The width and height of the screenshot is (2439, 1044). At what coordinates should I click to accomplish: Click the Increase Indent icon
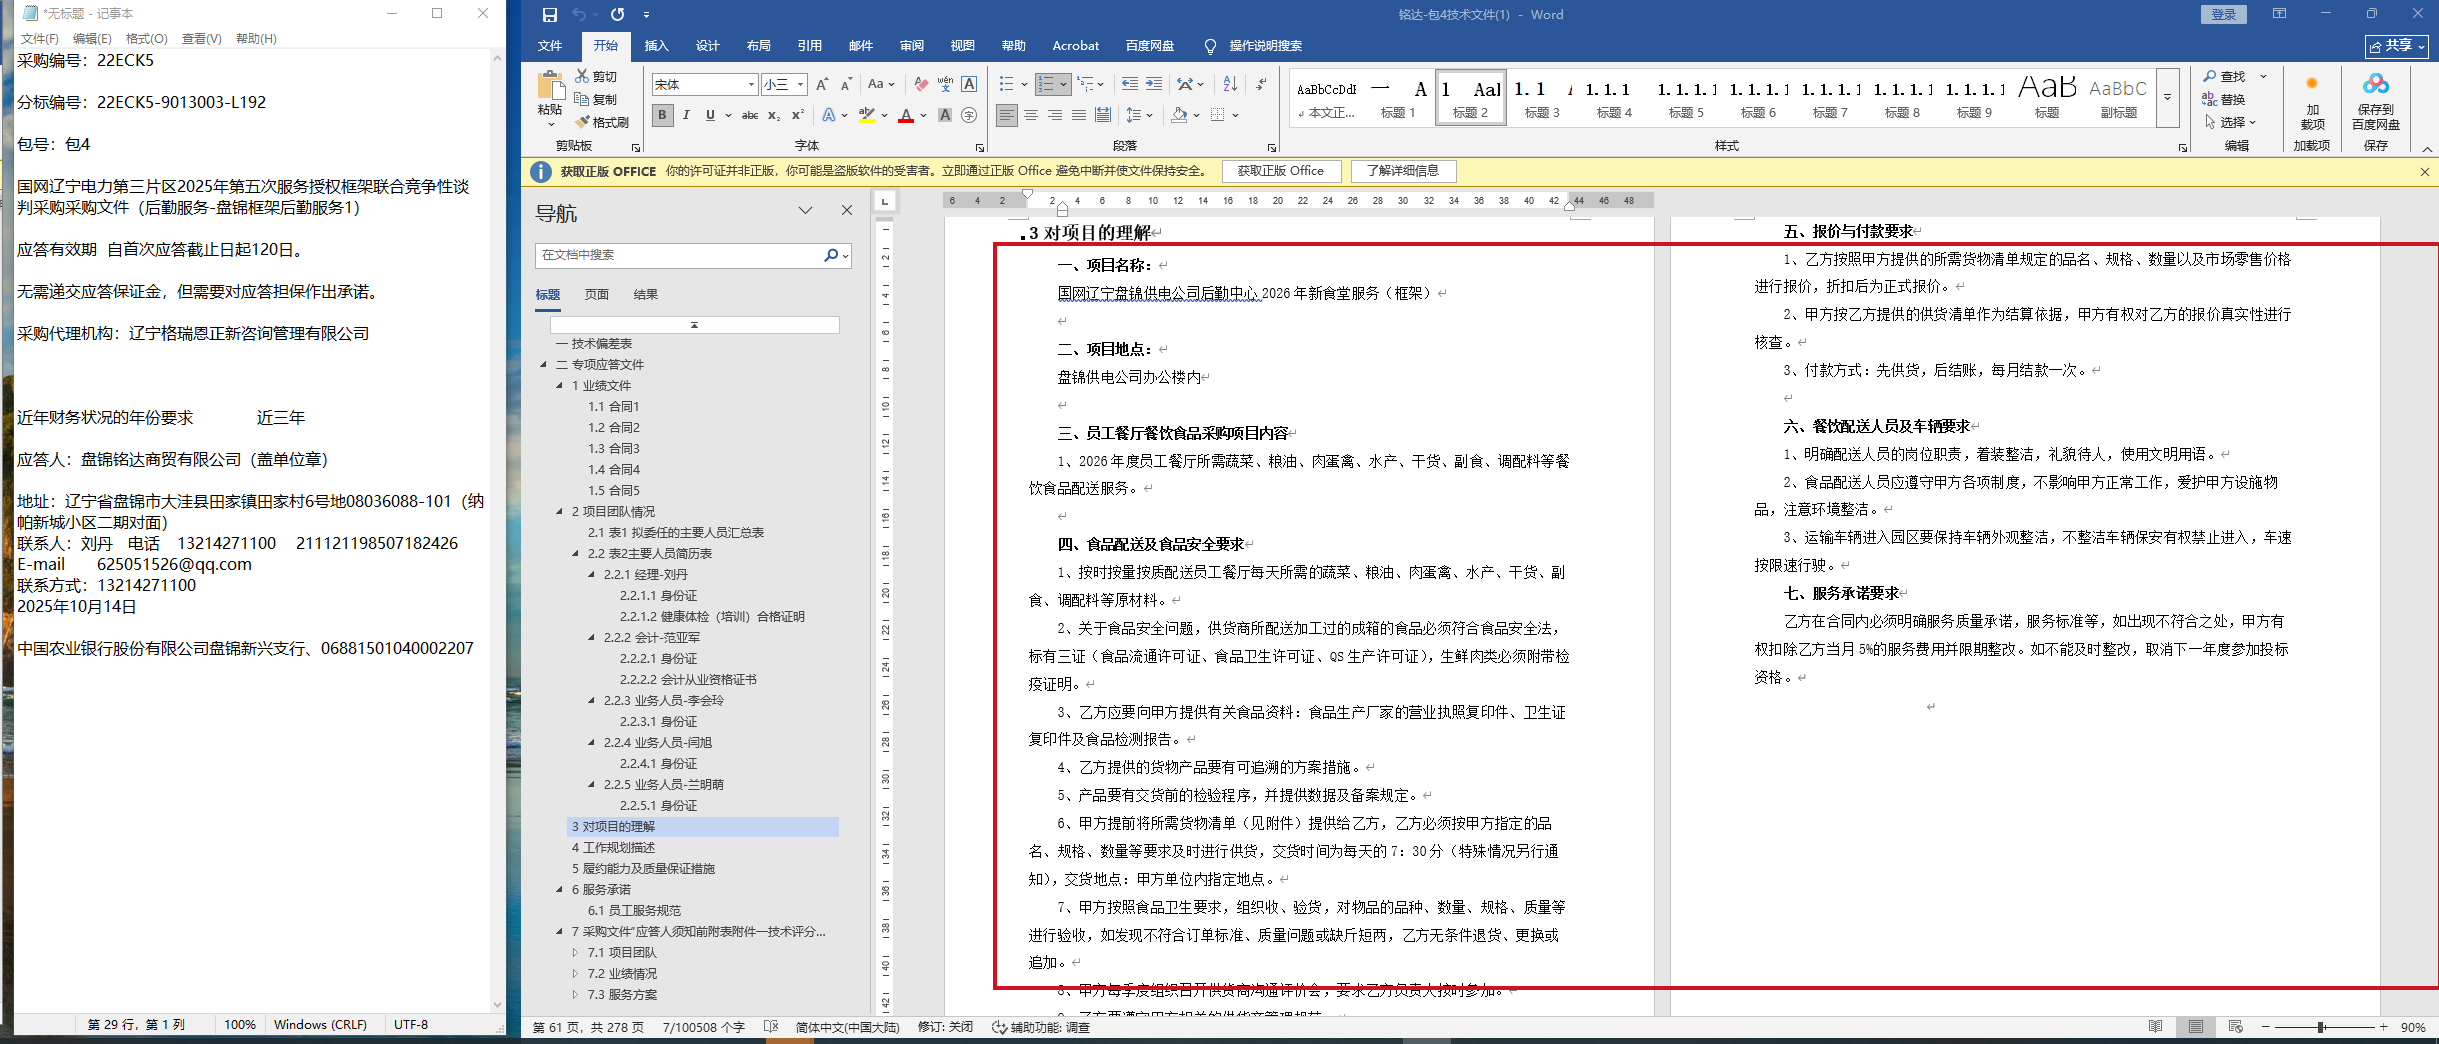1154,85
